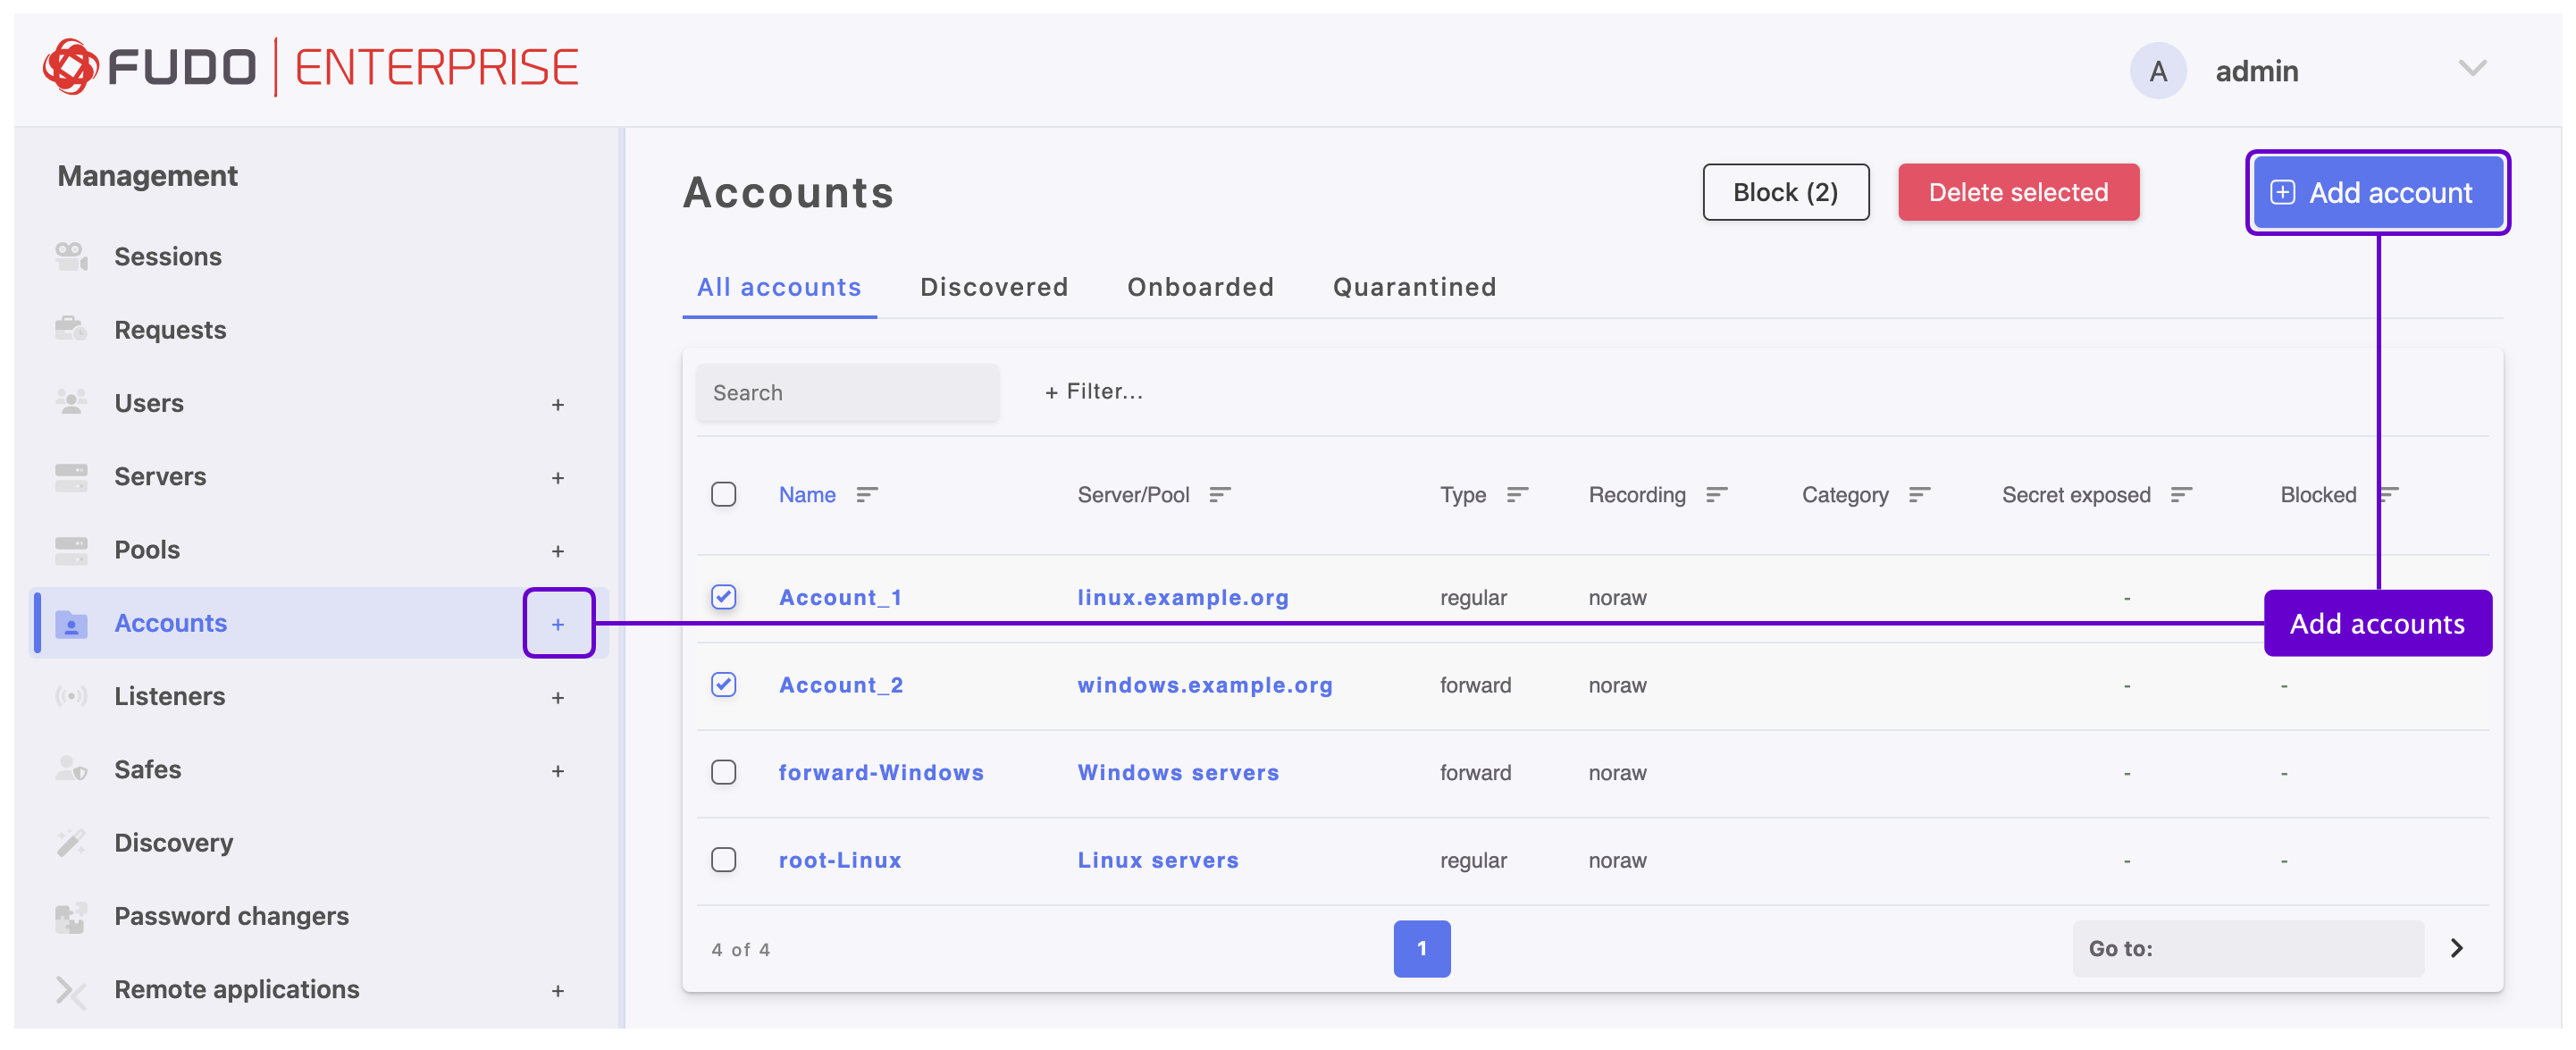Click the Discovery wand icon
Screen dimensions: 2576x1050
(71, 842)
